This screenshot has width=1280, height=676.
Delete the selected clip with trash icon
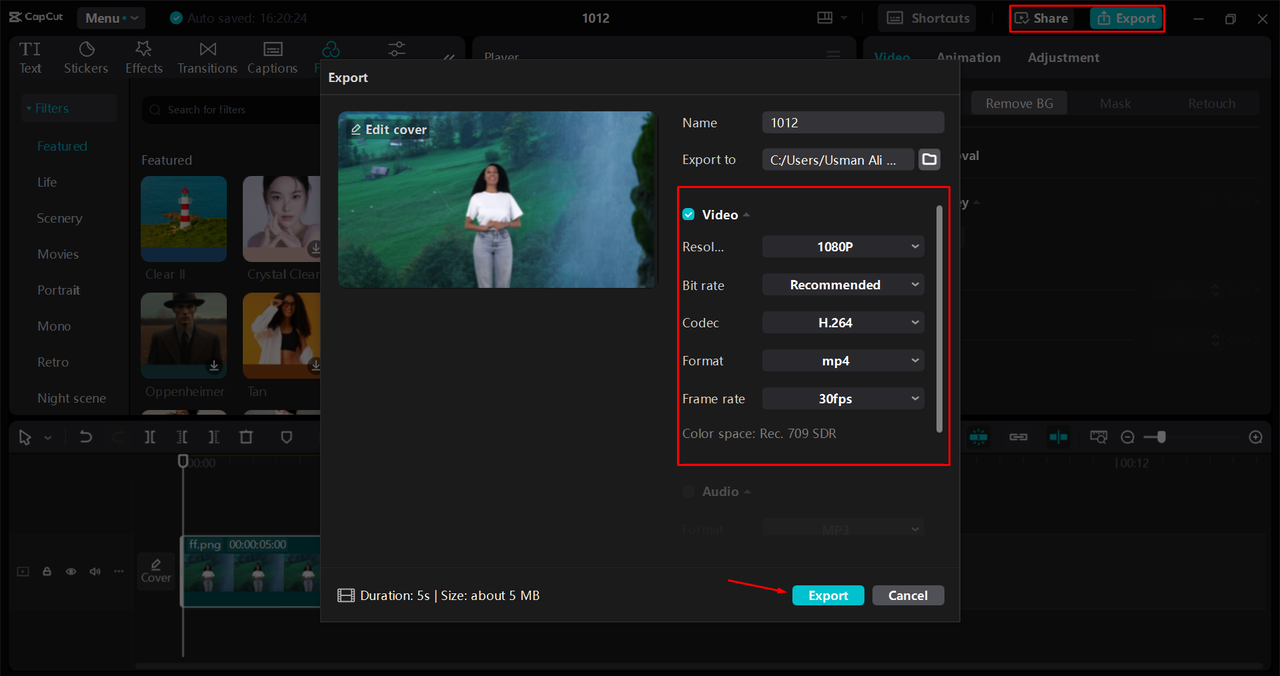click(246, 437)
